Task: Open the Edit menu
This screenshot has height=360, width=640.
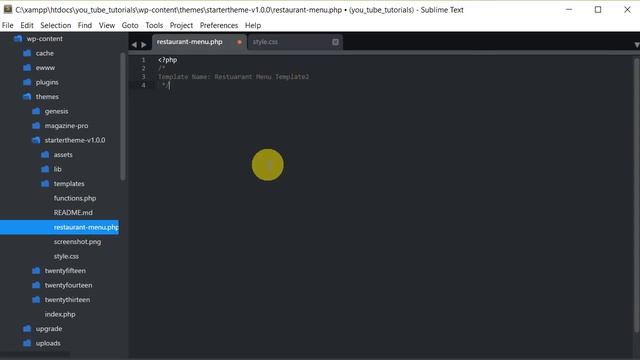Action: coord(27,25)
